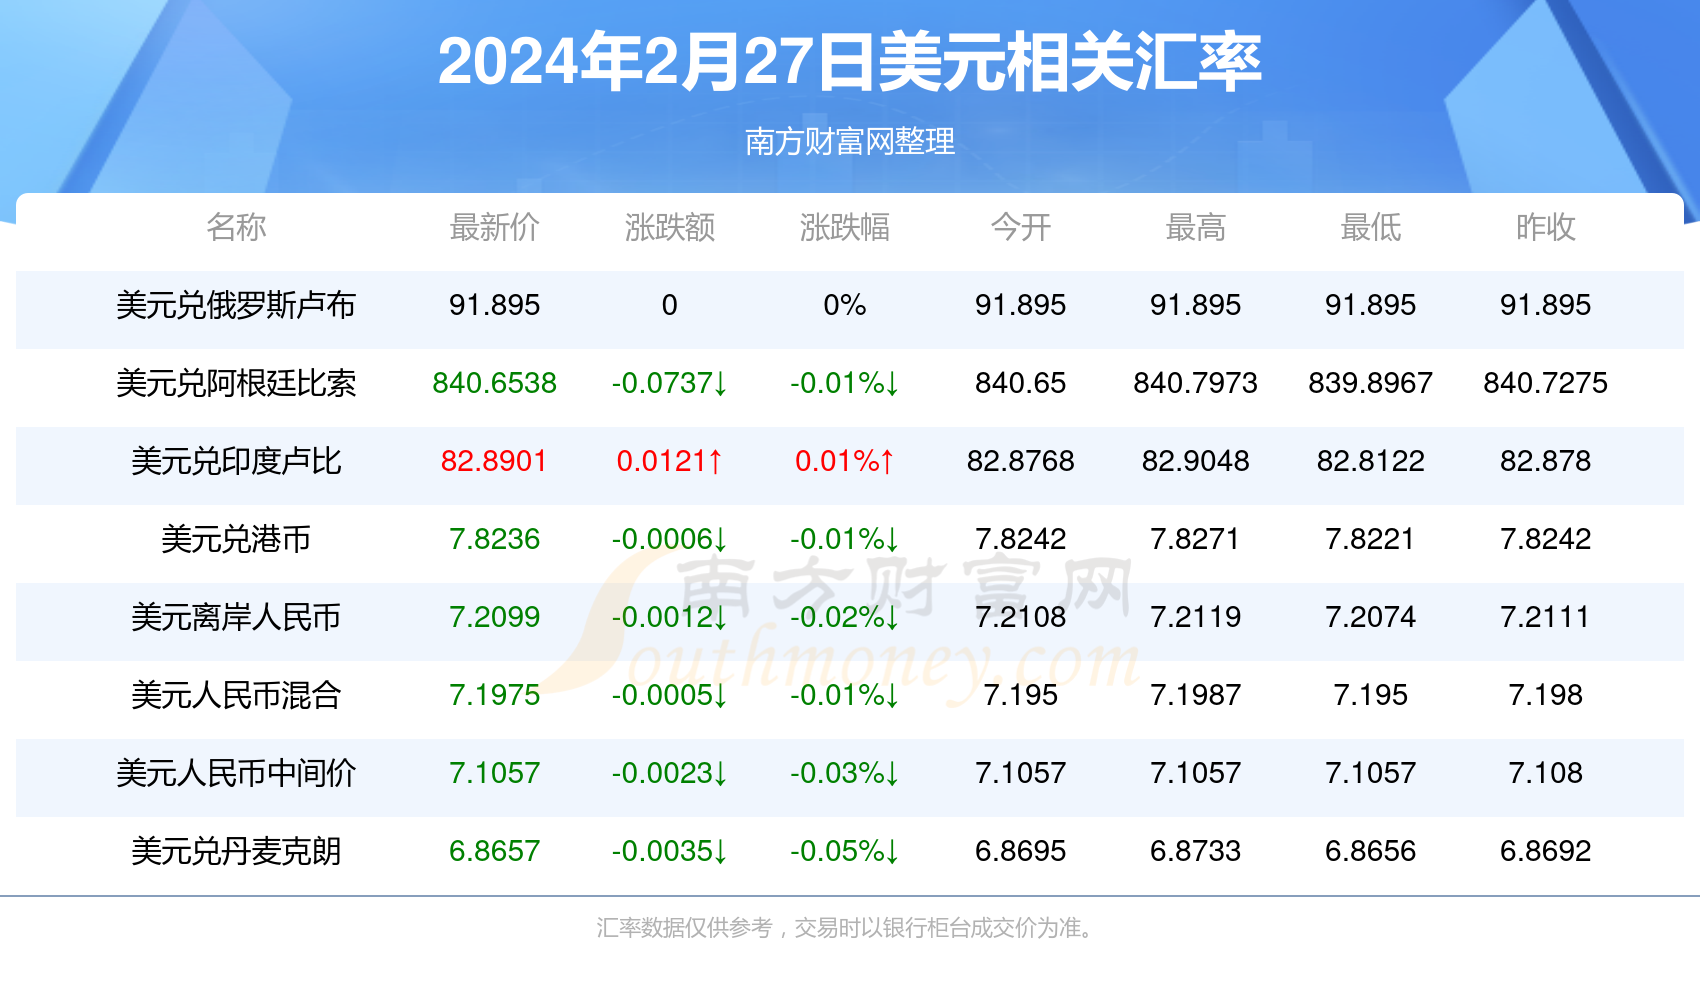Click the row name 美元兑阿根廷比索
1700x1000 pixels.
pos(236,383)
